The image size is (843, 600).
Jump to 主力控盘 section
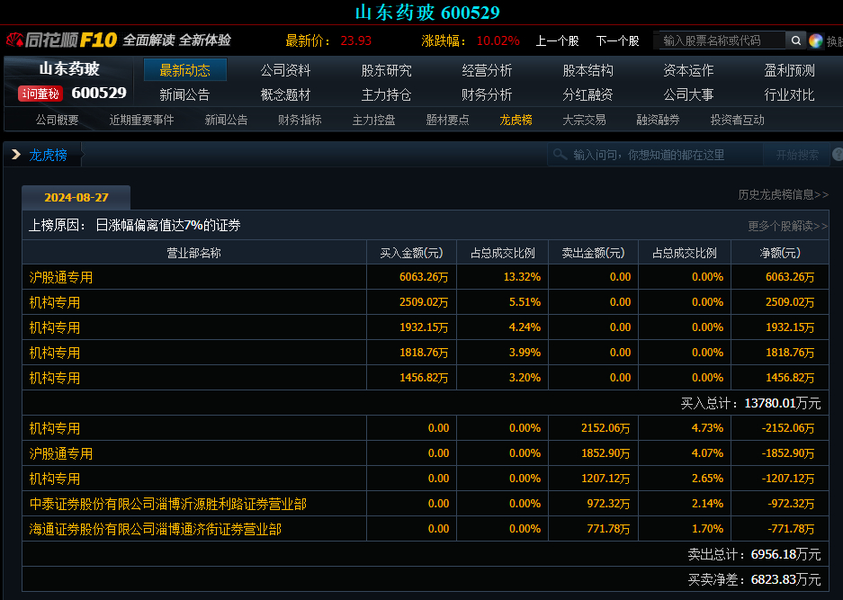click(x=374, y=120)
